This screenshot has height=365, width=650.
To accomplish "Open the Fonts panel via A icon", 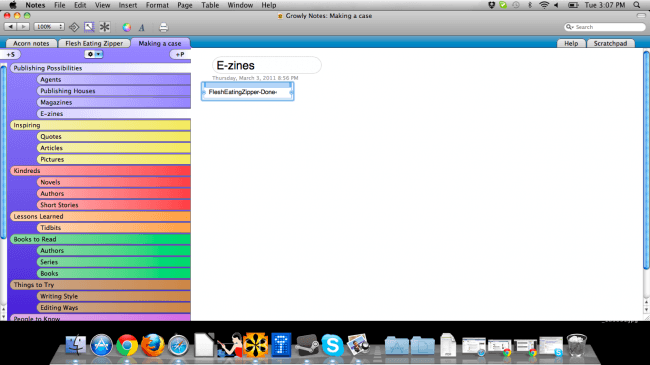I will (x=142, y=27).
